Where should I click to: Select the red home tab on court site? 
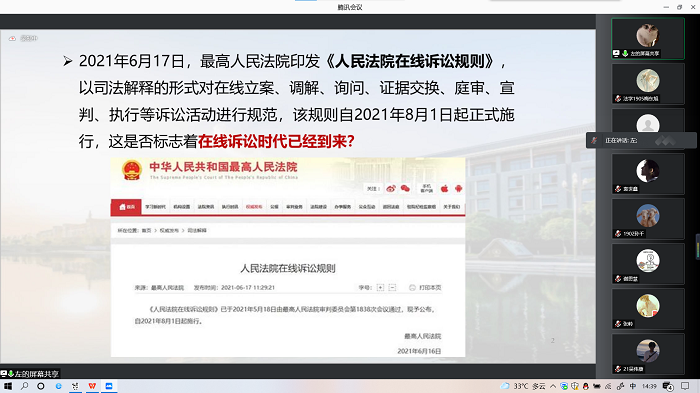pyautogui.click(x=126, y=207)
